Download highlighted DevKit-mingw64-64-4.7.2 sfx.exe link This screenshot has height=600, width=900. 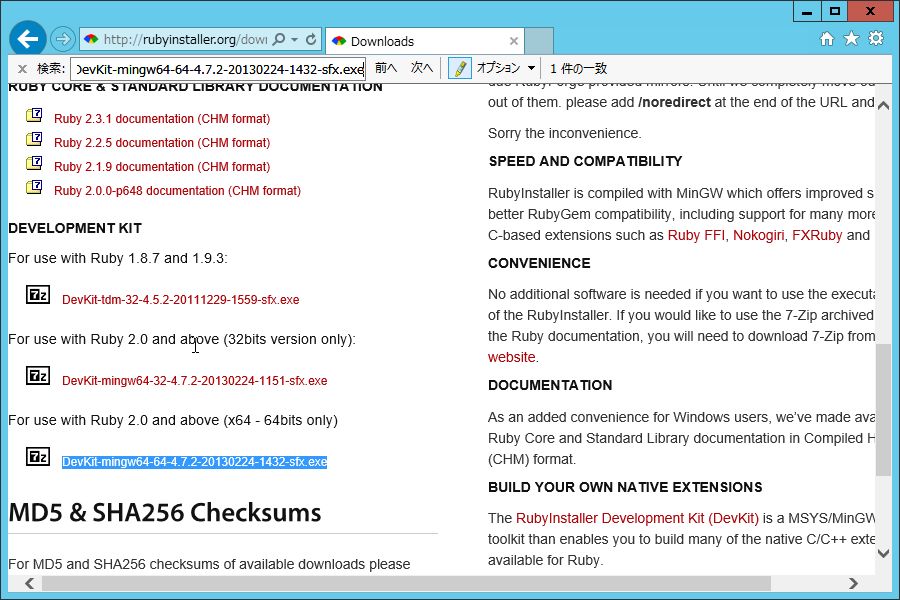coord(195,462)
